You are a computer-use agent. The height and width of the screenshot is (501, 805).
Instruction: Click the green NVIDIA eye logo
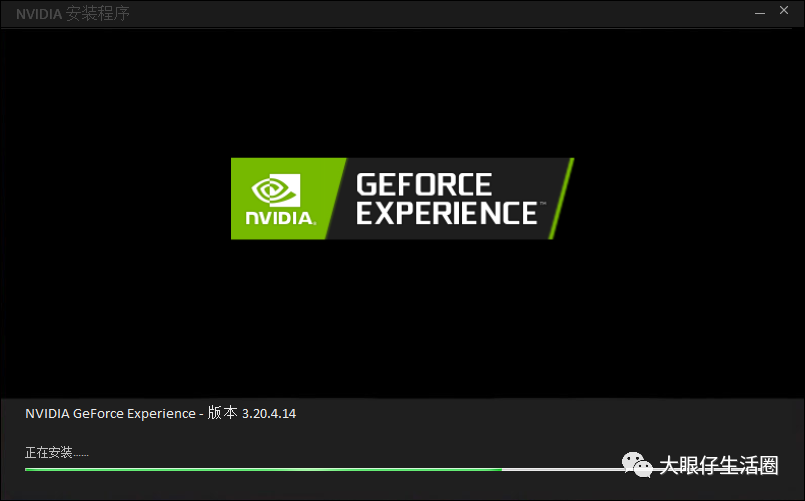pos(276,190)
